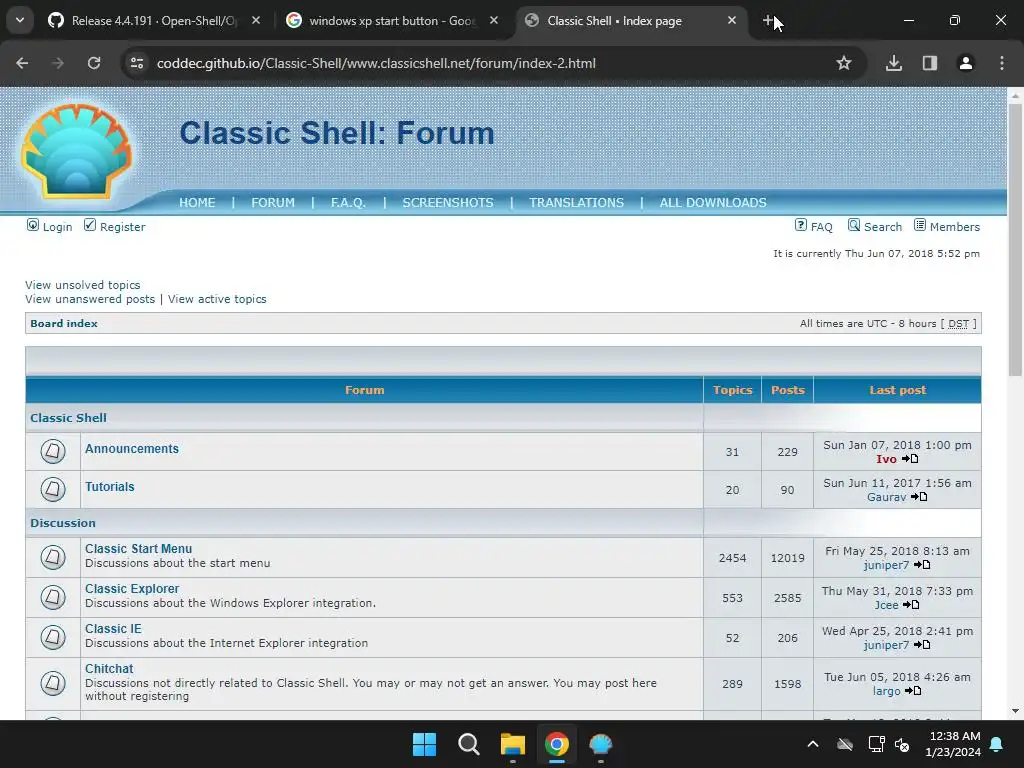Go back with the browser back arrow
The height and width of the screenshot is (768, 1024).
click(22, 63)
